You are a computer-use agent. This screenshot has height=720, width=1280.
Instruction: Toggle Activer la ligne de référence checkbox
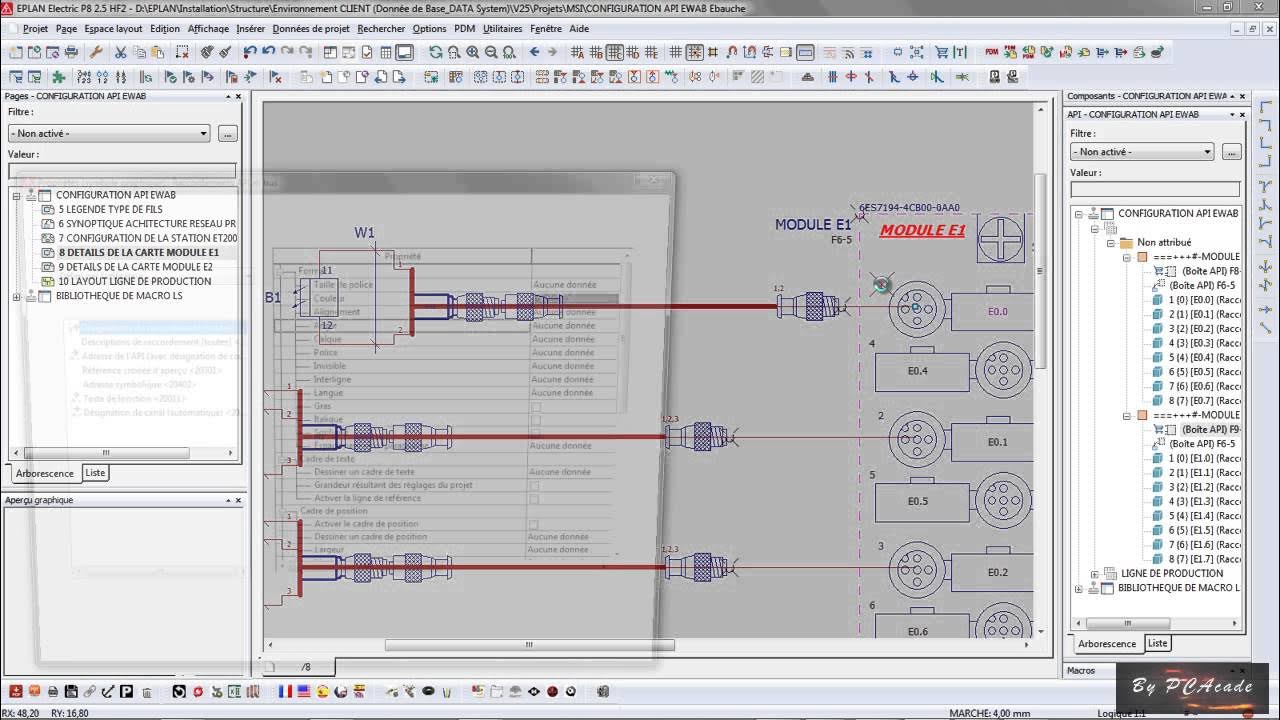(534, 499)
